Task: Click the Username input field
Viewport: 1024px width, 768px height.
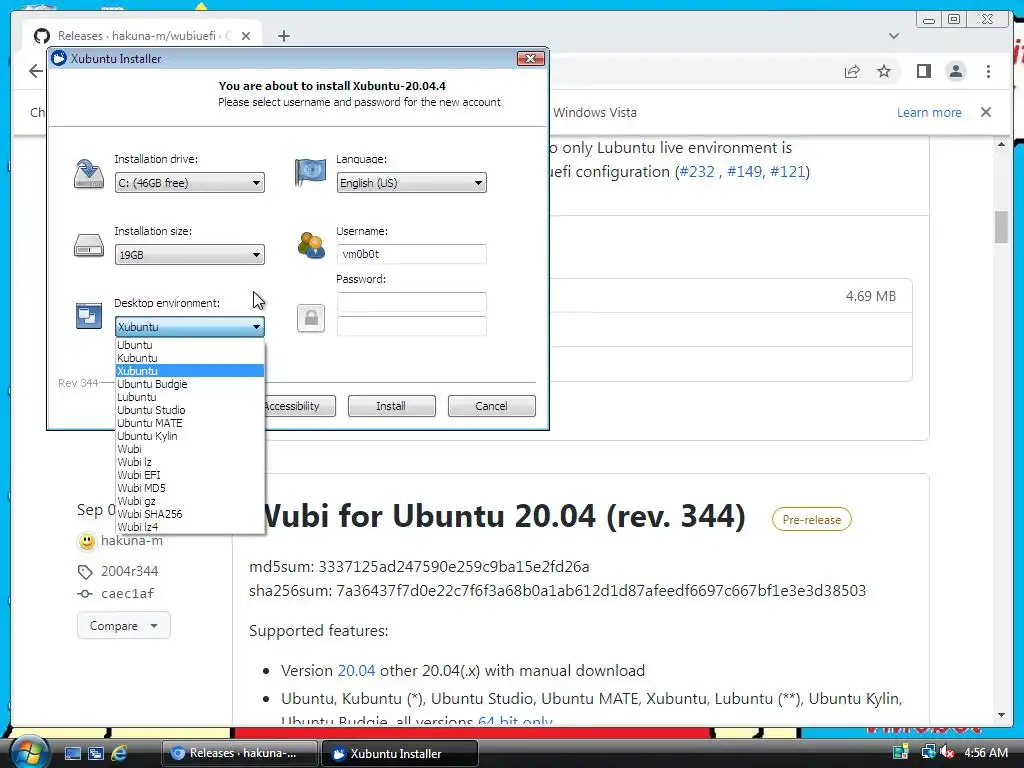Action: point(411,254)
